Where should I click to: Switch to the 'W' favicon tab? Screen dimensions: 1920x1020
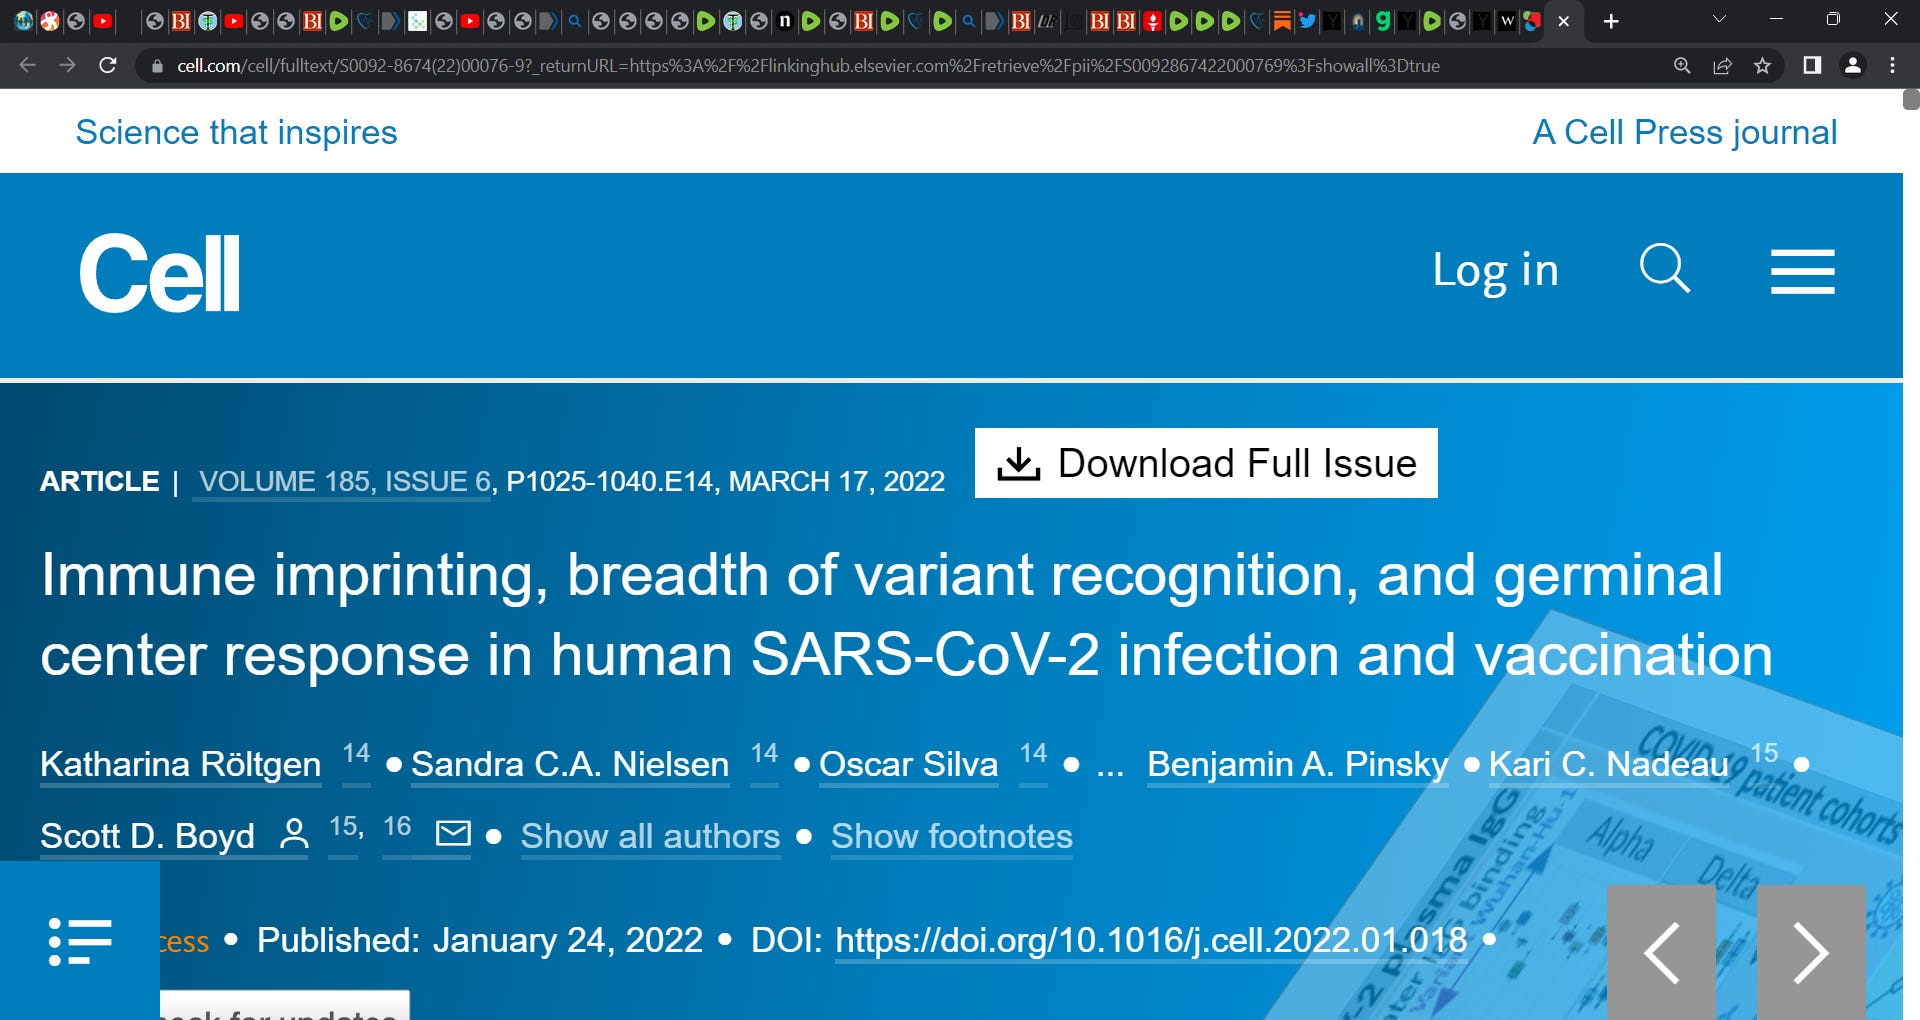(1507, 21)
